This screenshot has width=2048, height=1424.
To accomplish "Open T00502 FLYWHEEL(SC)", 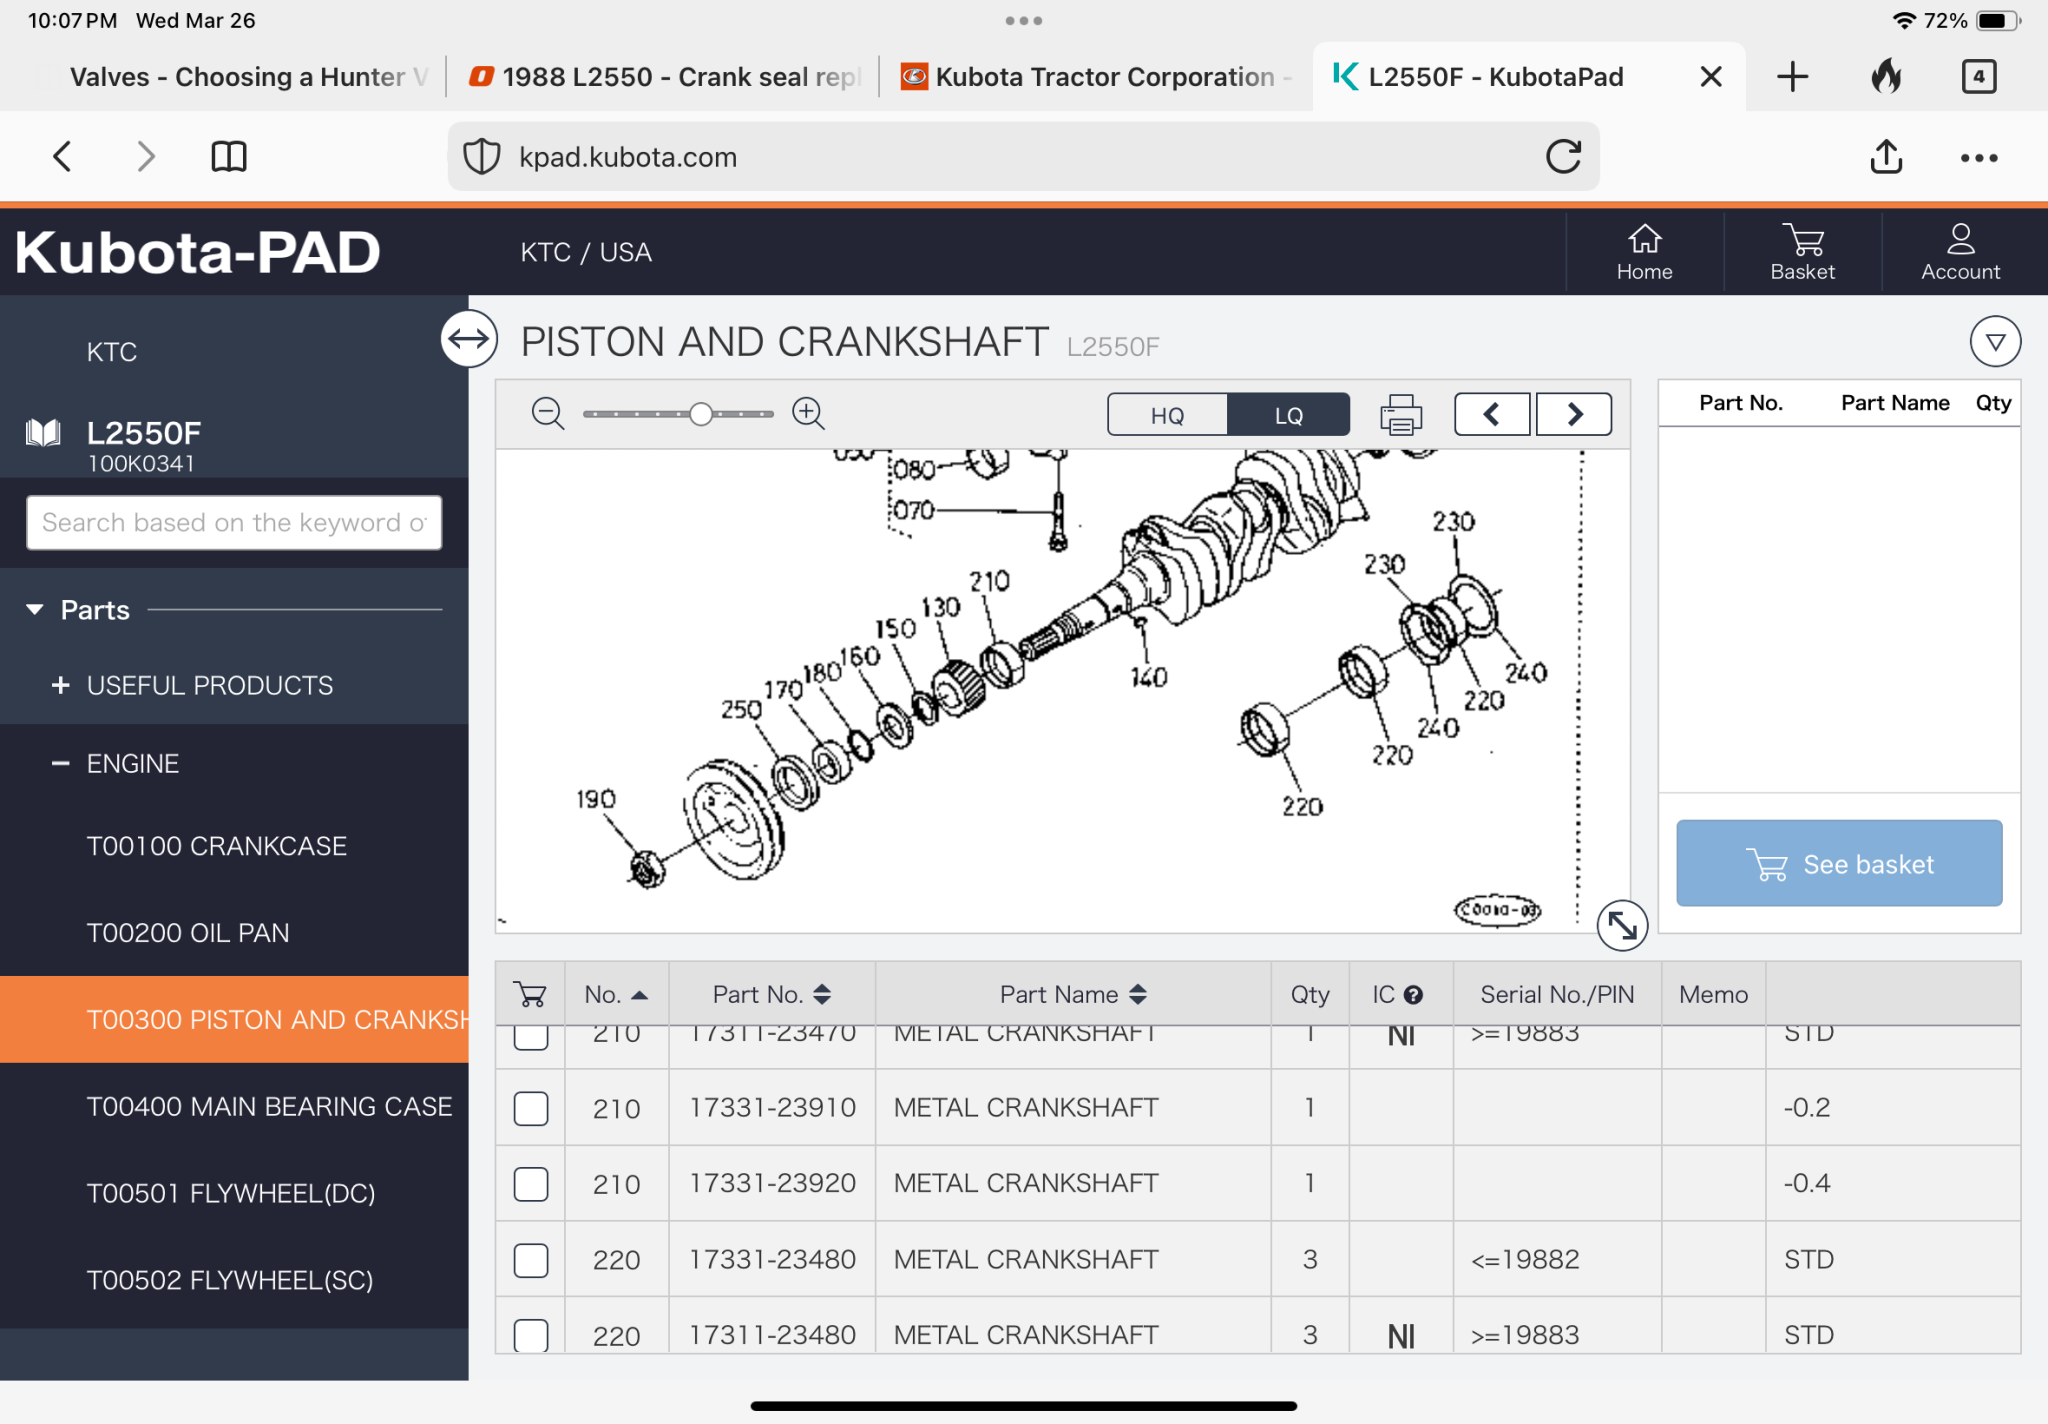I will click(230, 1280).
